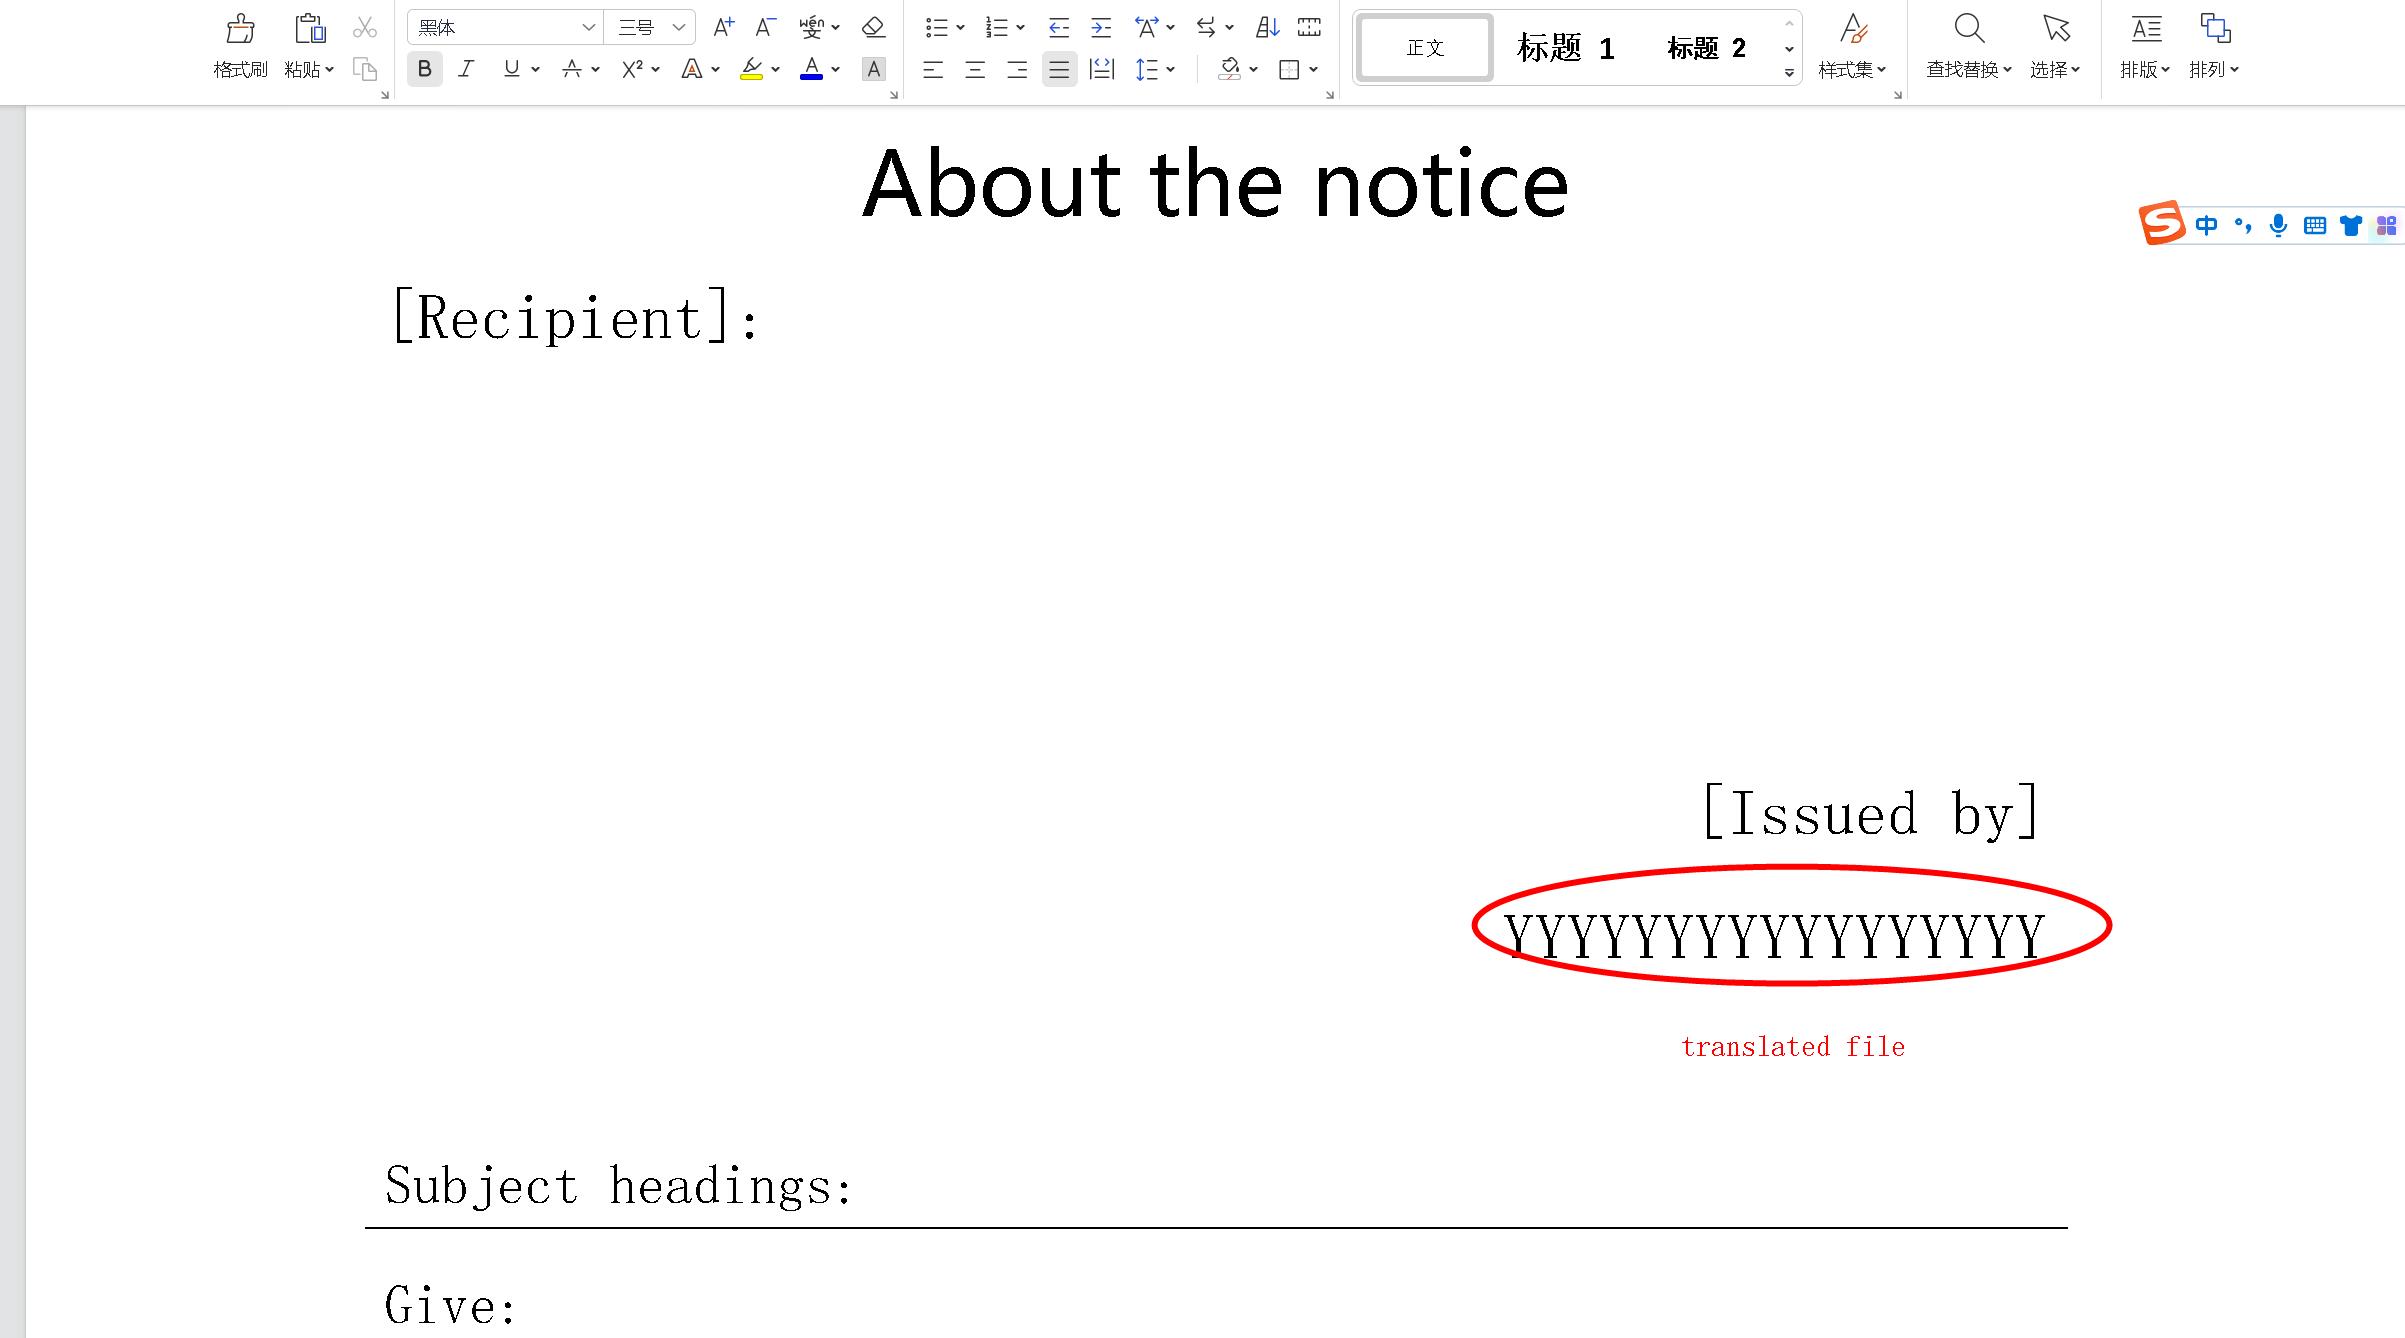The image size is (2405, 1338).
Task: Select the format painter (格式刷) tool
Action: (x=238, y=42)
